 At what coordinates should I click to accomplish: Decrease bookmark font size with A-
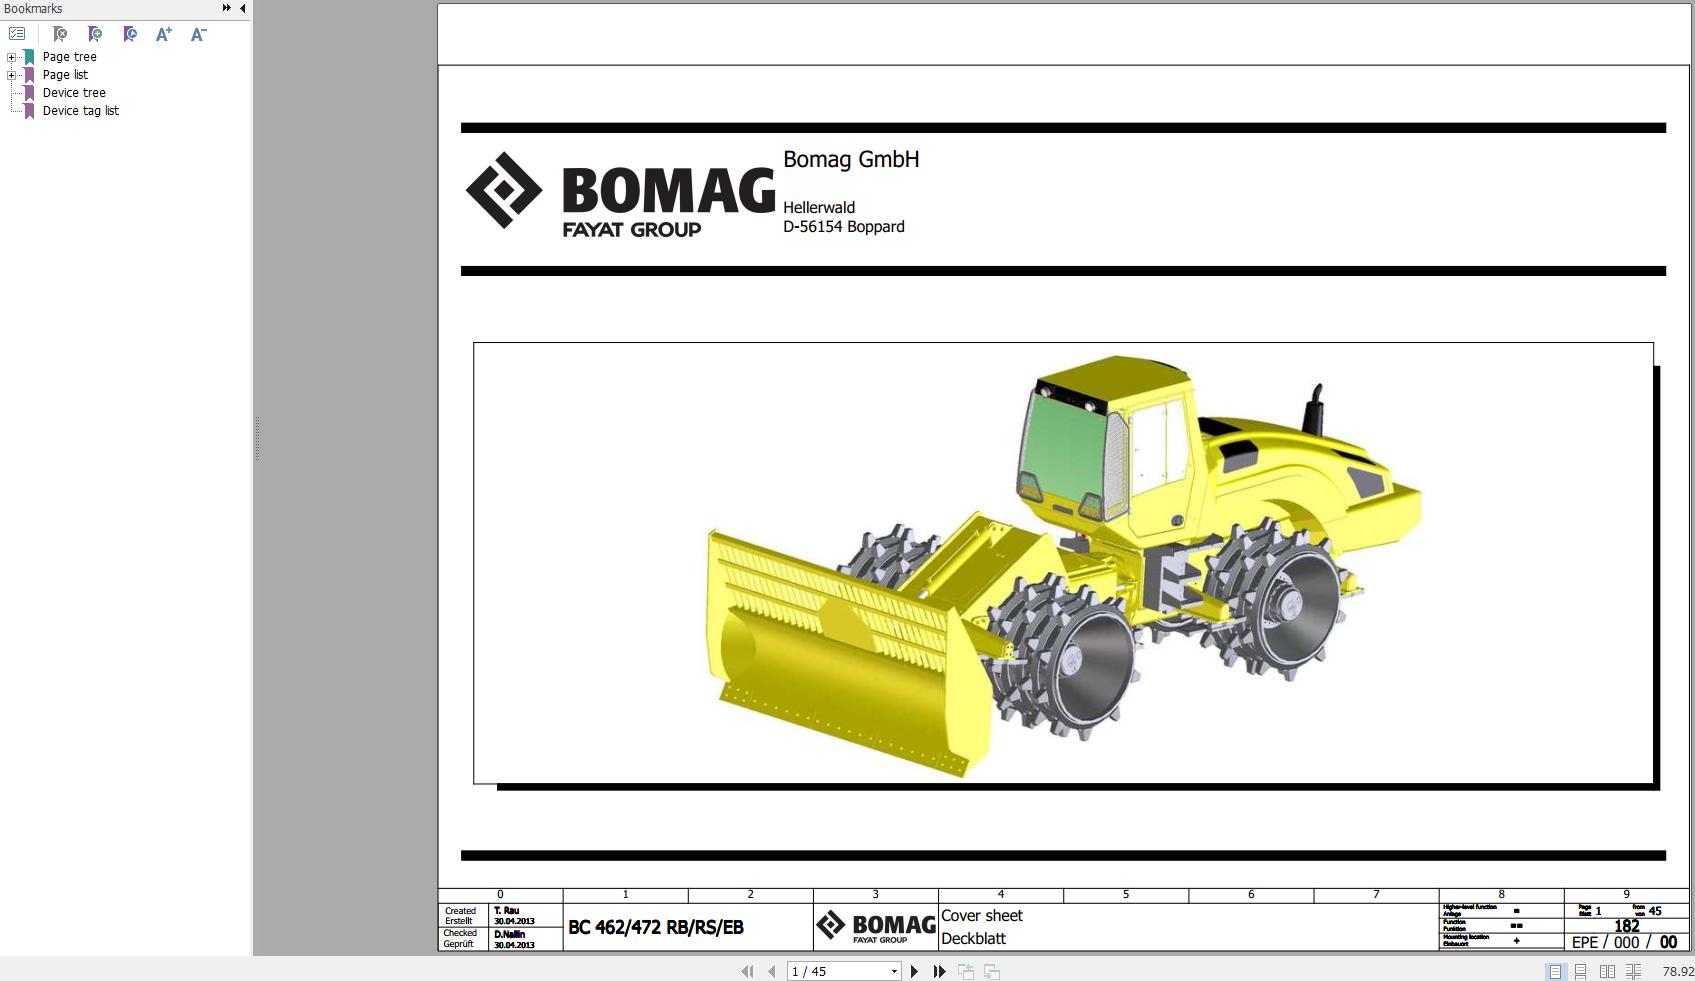(198, 34)
